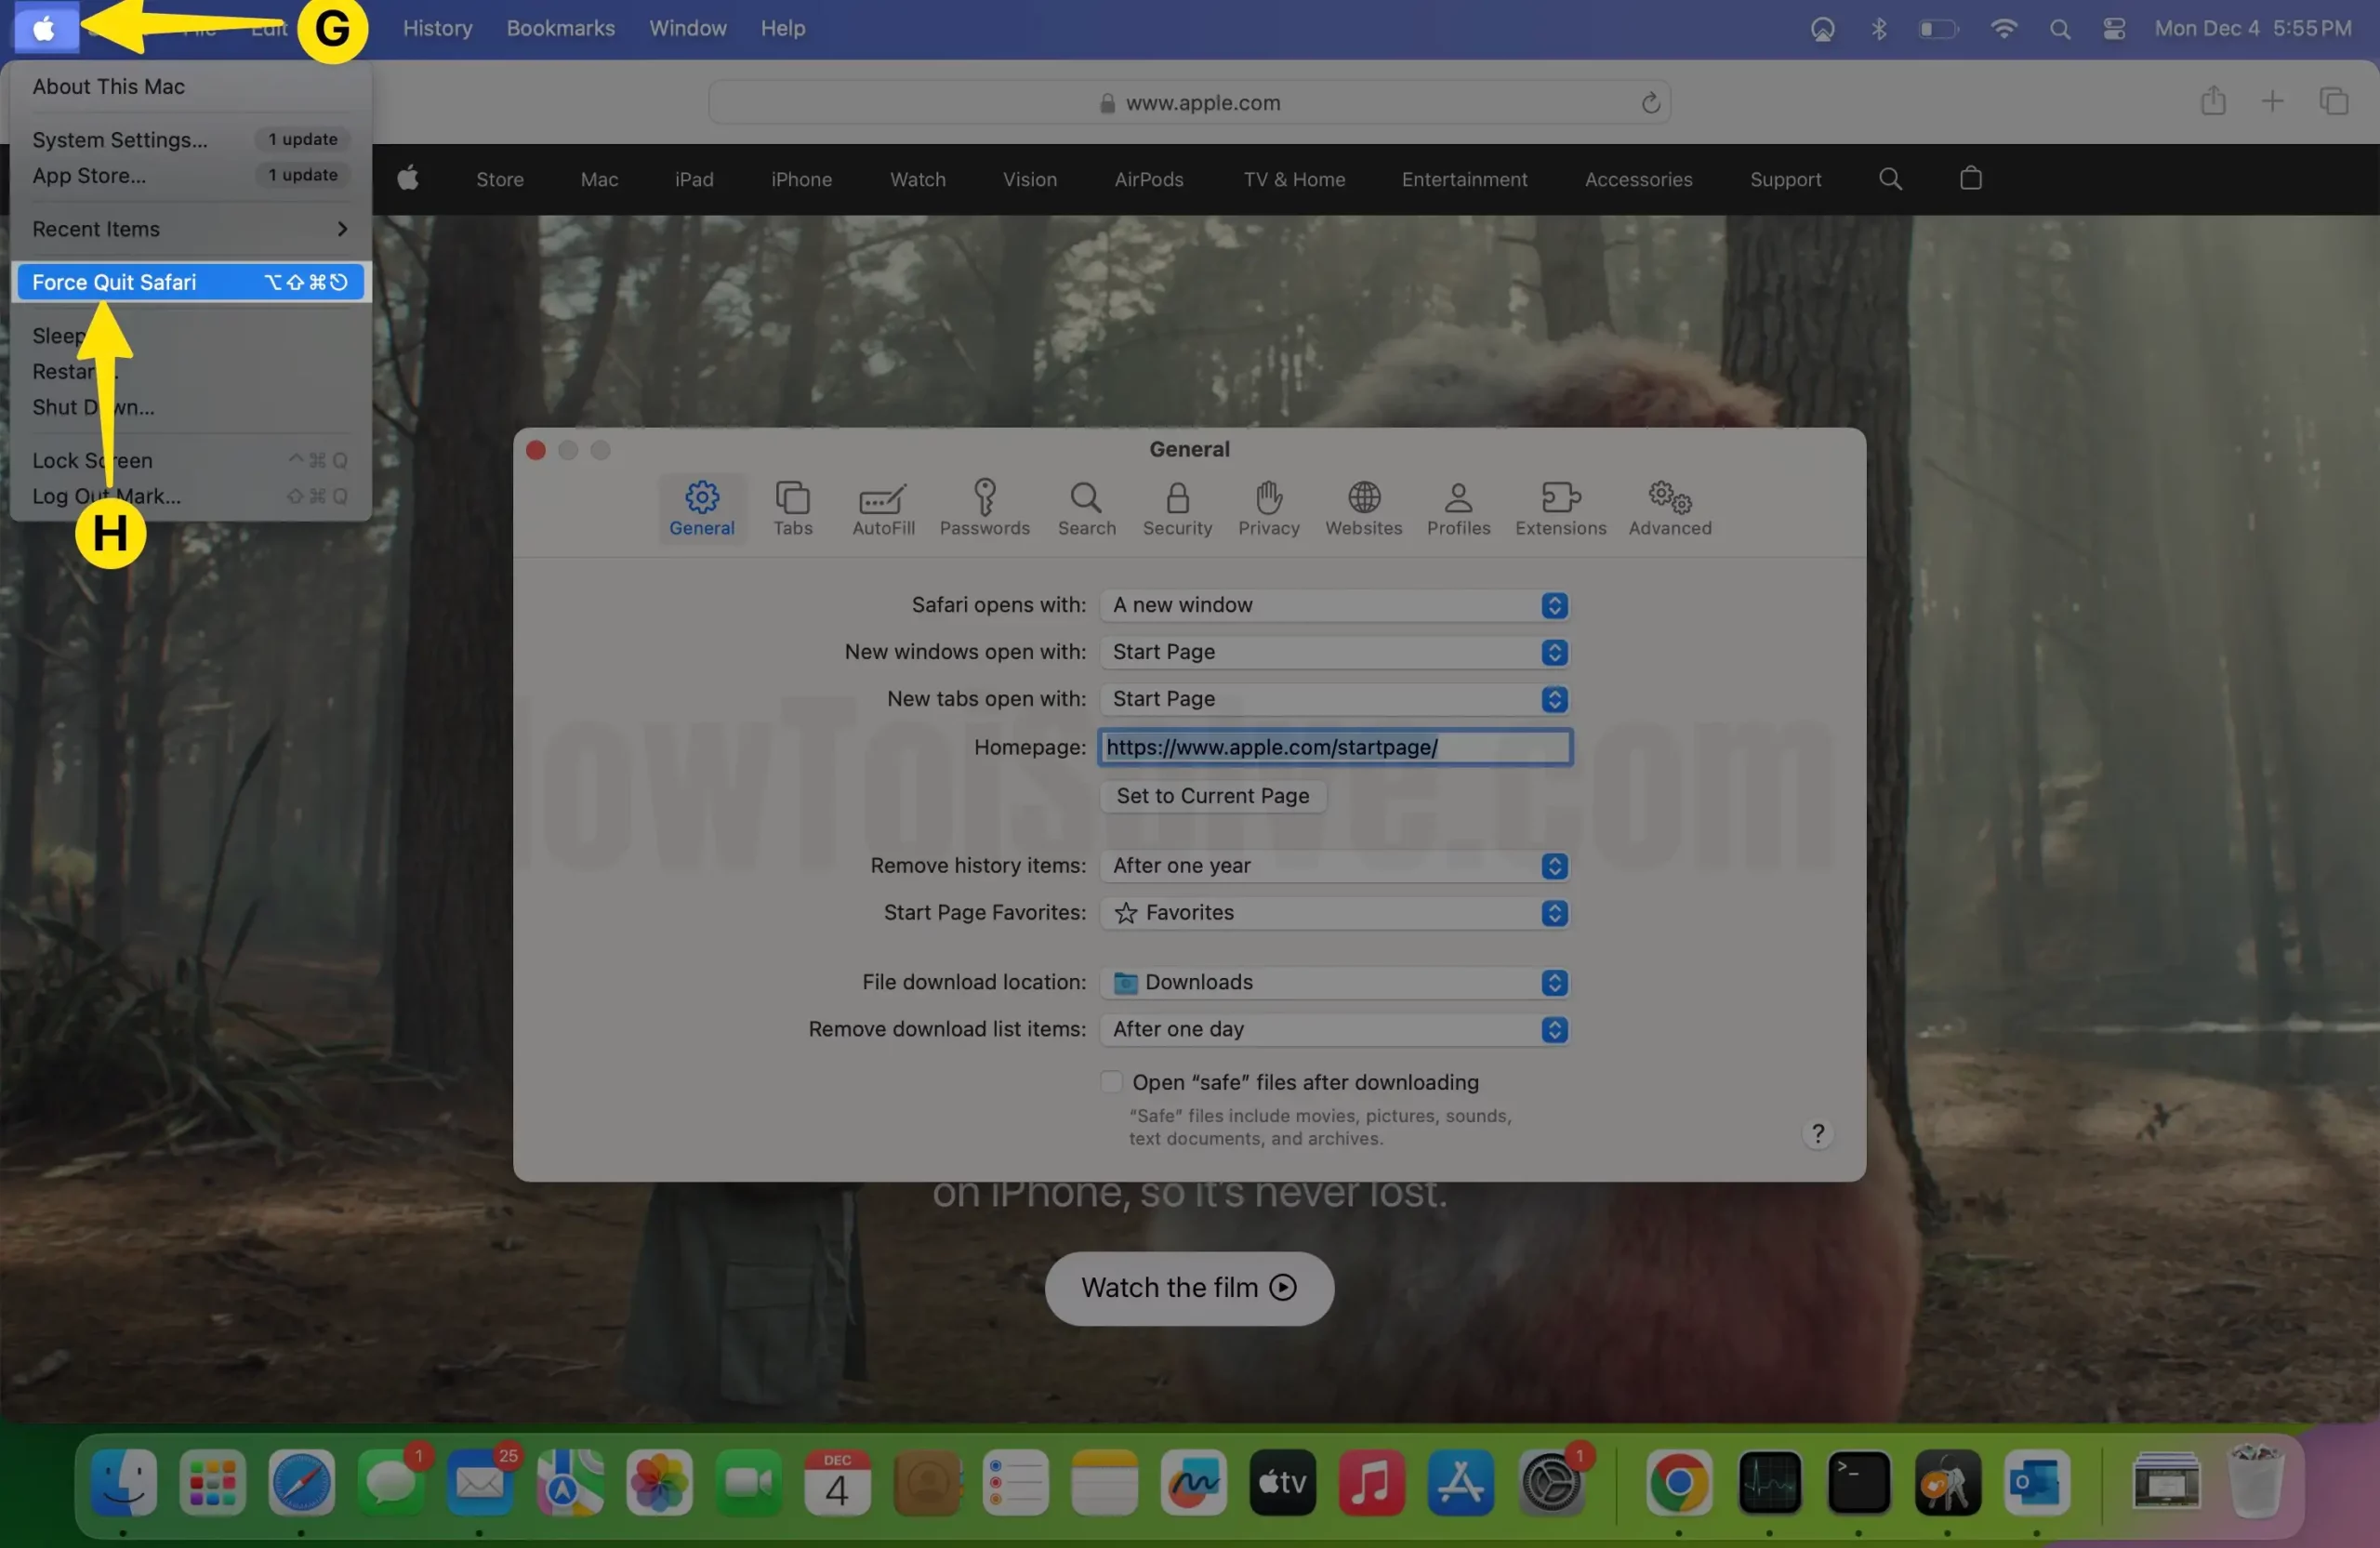Image resolution: width=2380 pixels, height=1548 pixels.
Task: Open the Apple menu icon
Action: tap(45, 29)
